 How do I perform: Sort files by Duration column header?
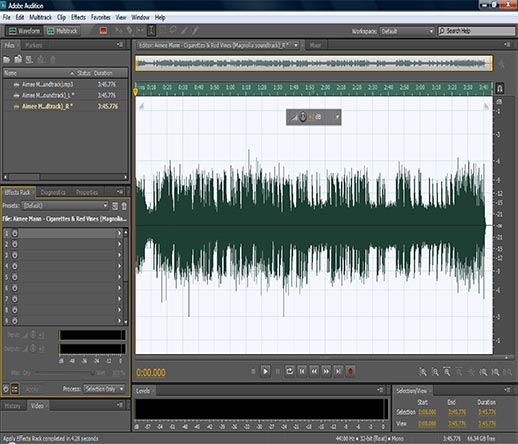(x=103, y=73)
